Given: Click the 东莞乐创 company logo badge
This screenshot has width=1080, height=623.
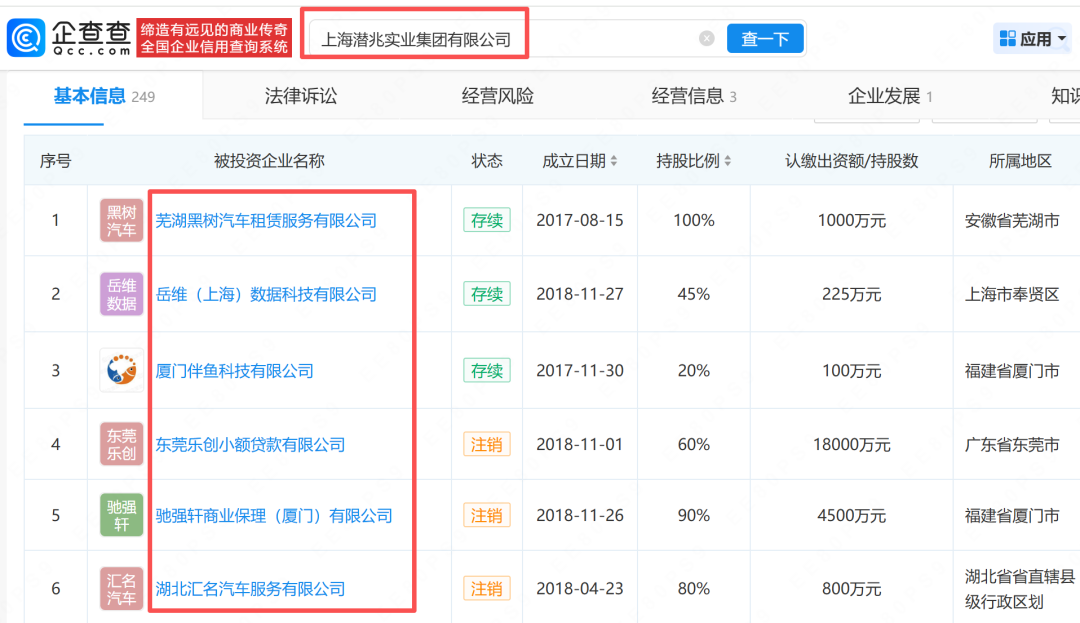Looking at the screenshot, I should tap(121, 444).
